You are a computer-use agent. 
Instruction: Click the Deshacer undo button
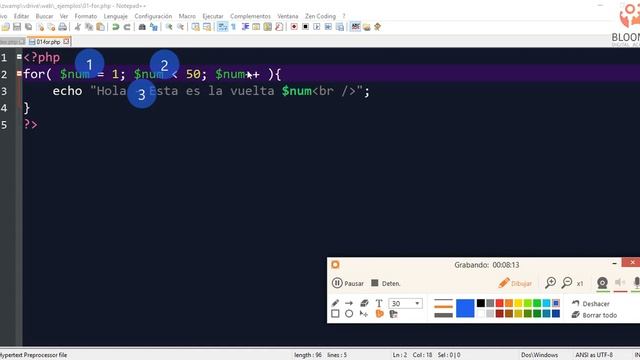click(x=591, y=303)
